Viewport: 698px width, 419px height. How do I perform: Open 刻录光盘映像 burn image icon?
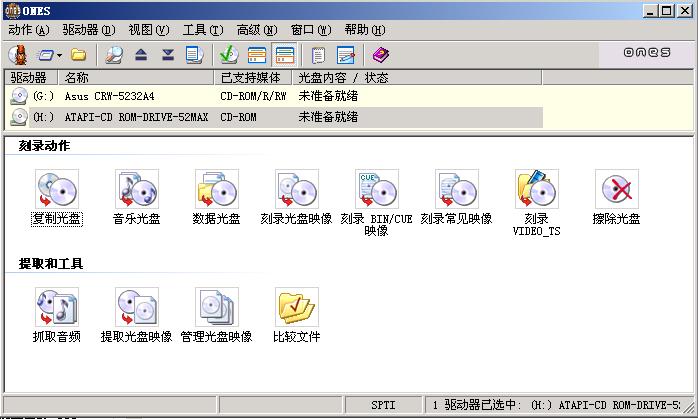pyautogui.click(x=296, y=190)
